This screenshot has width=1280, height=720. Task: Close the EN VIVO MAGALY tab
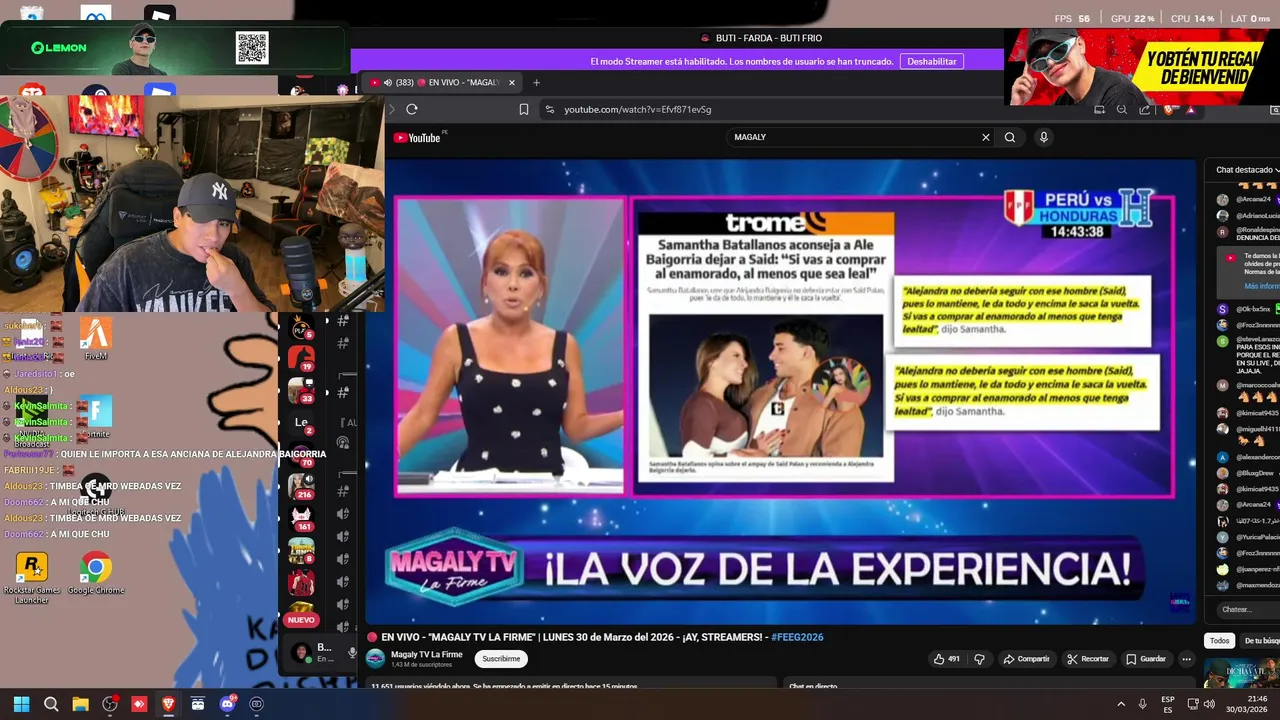(512, 82)
